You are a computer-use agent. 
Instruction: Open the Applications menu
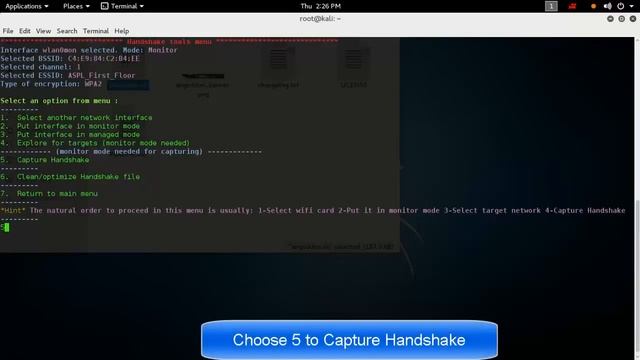click(x=27, y=6)
